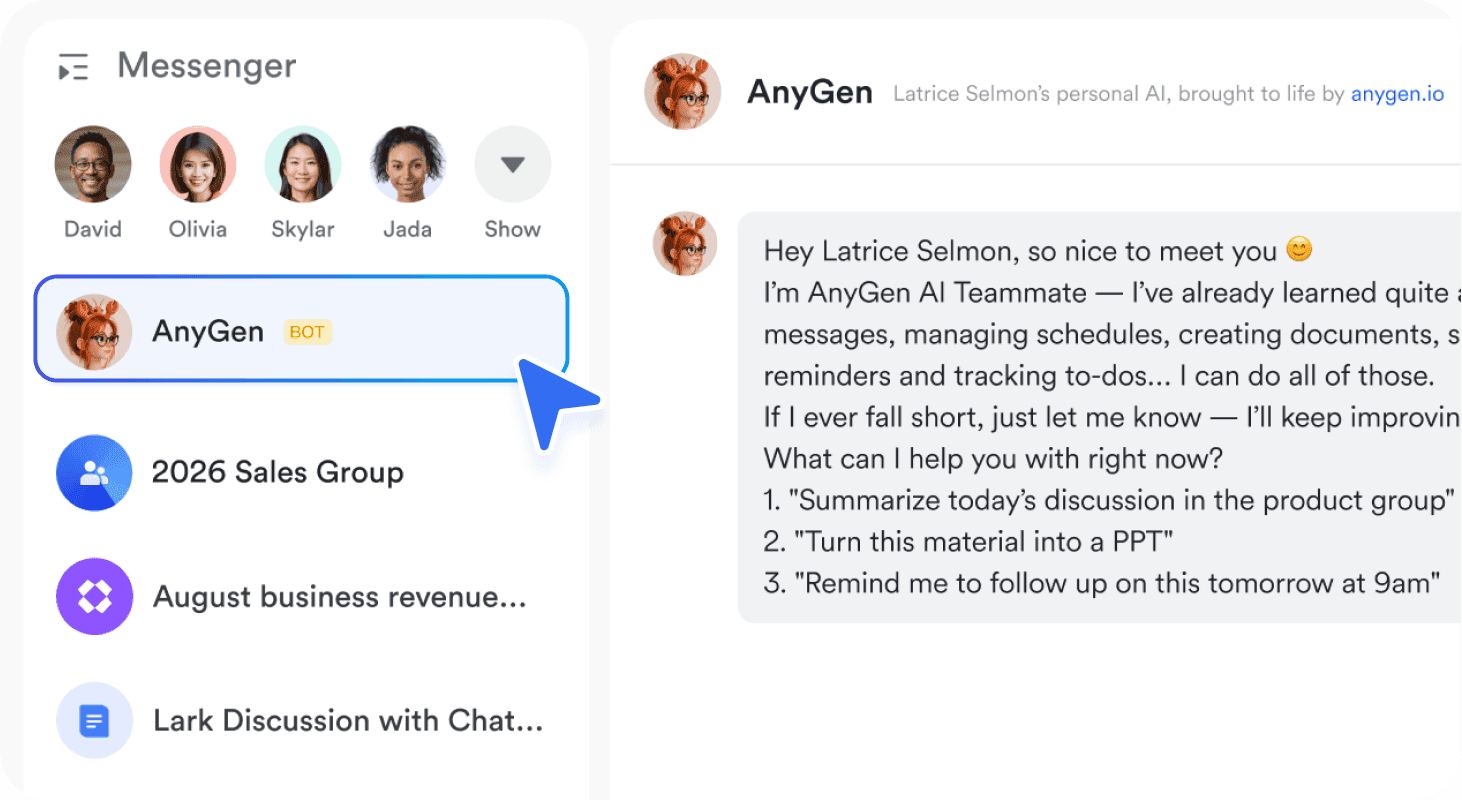Viewport: 1462px width, 800px height.
Task: Open Lark Discussion with Chat conversation
Action: [x=301, y=721]
